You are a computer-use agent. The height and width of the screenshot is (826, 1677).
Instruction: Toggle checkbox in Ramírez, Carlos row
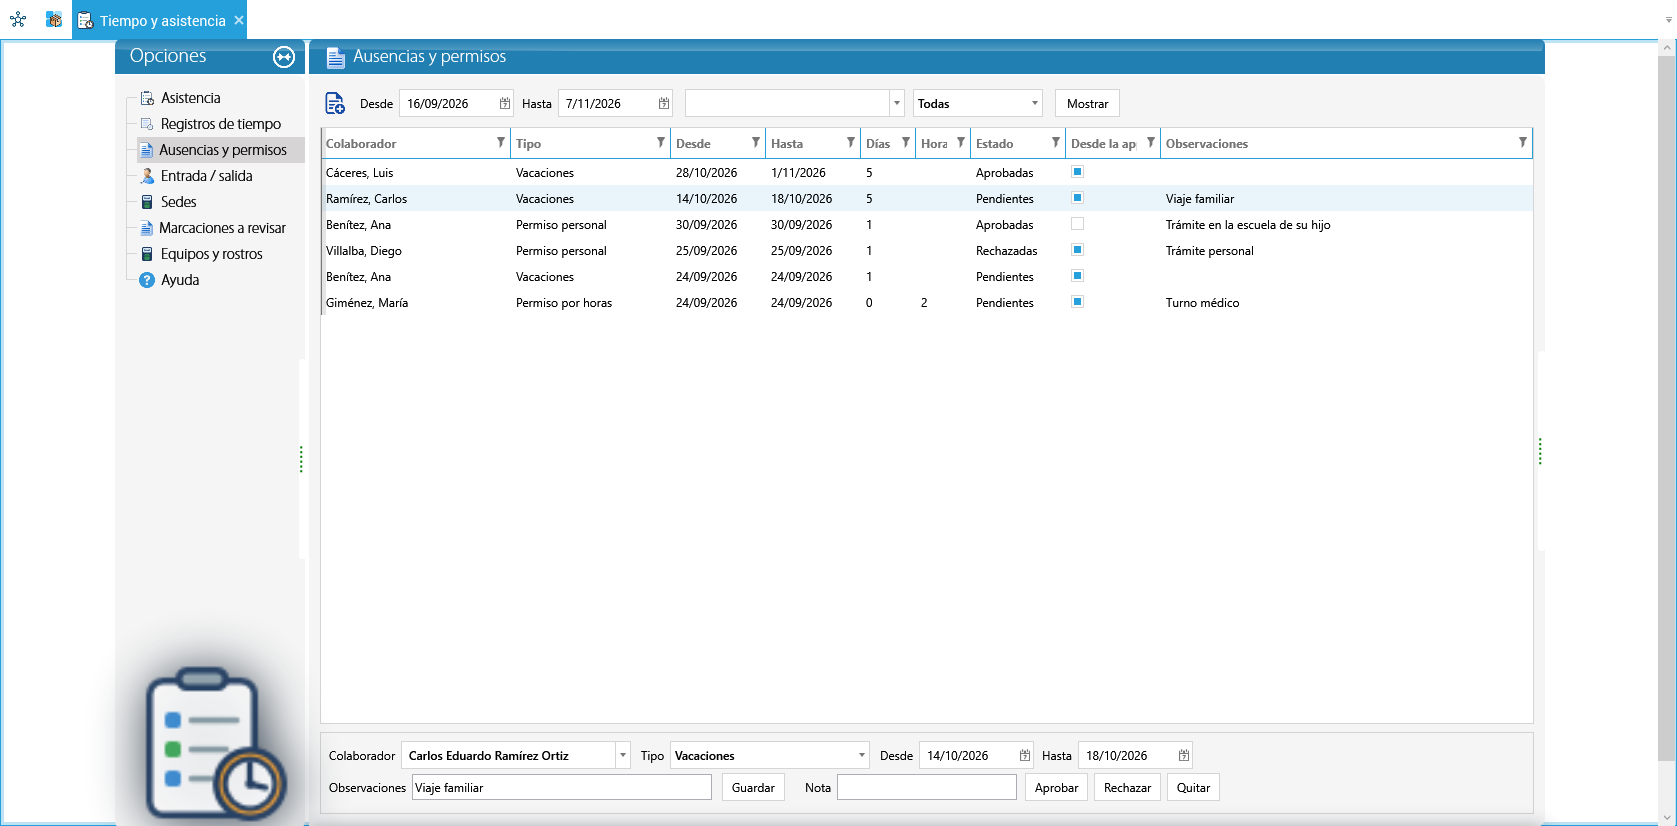click(1077, 198)
